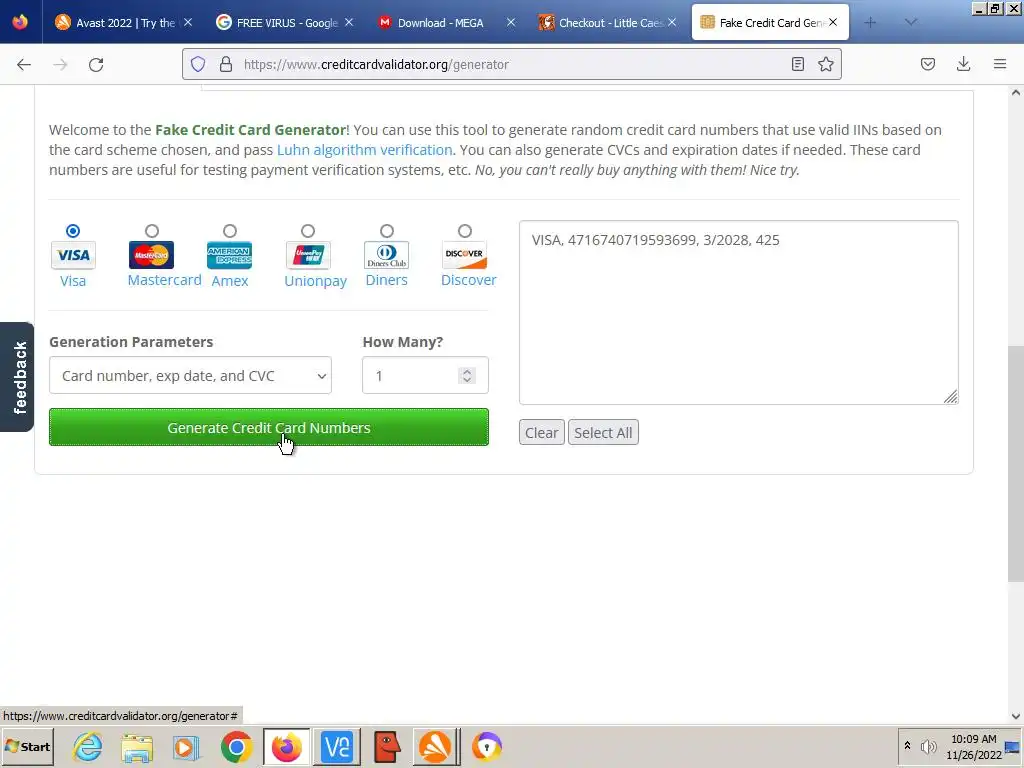The image size is (1024, 768).
Task: Select the Amex radio button
Action: (x=229, y=231)
